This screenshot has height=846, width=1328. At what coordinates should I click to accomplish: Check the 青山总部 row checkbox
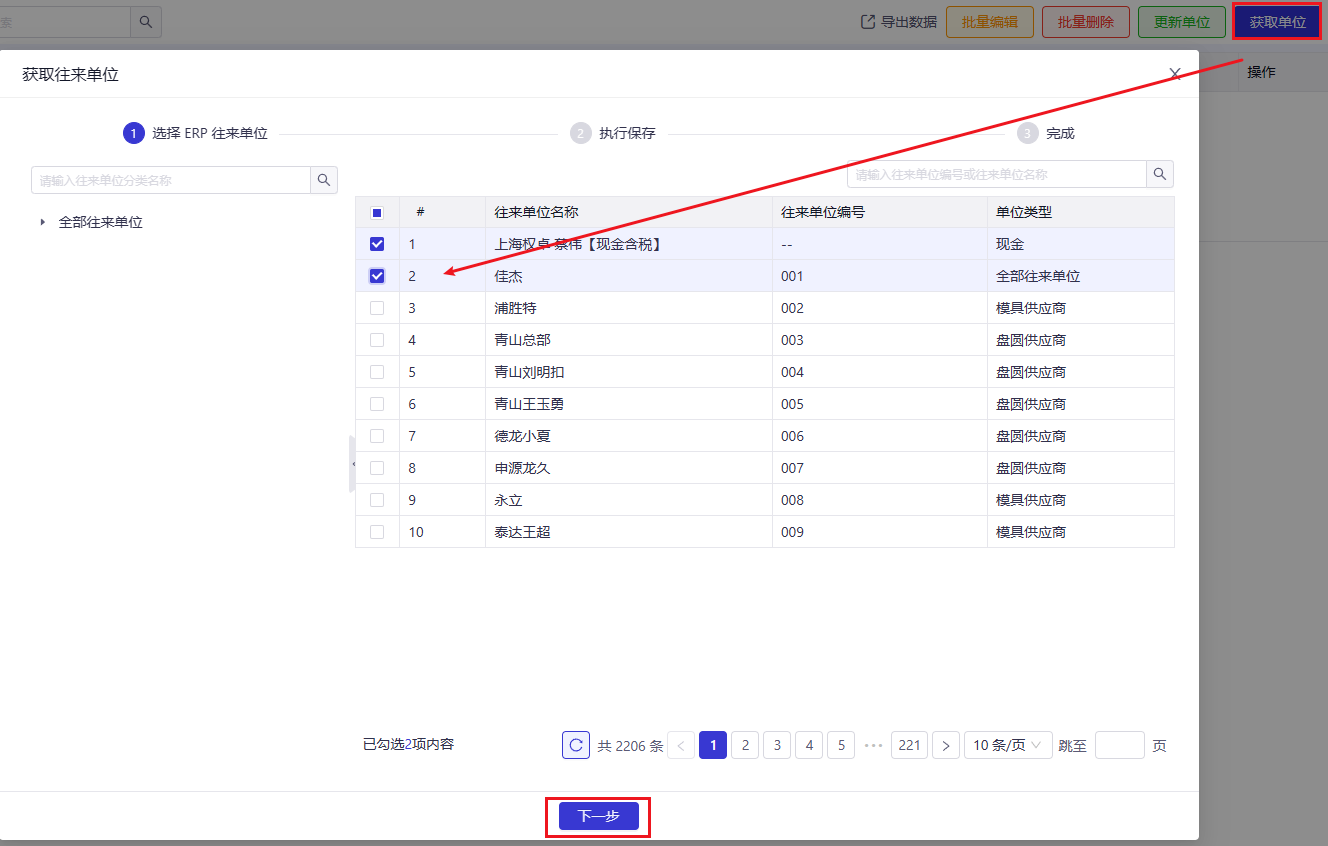pos(377,340)
